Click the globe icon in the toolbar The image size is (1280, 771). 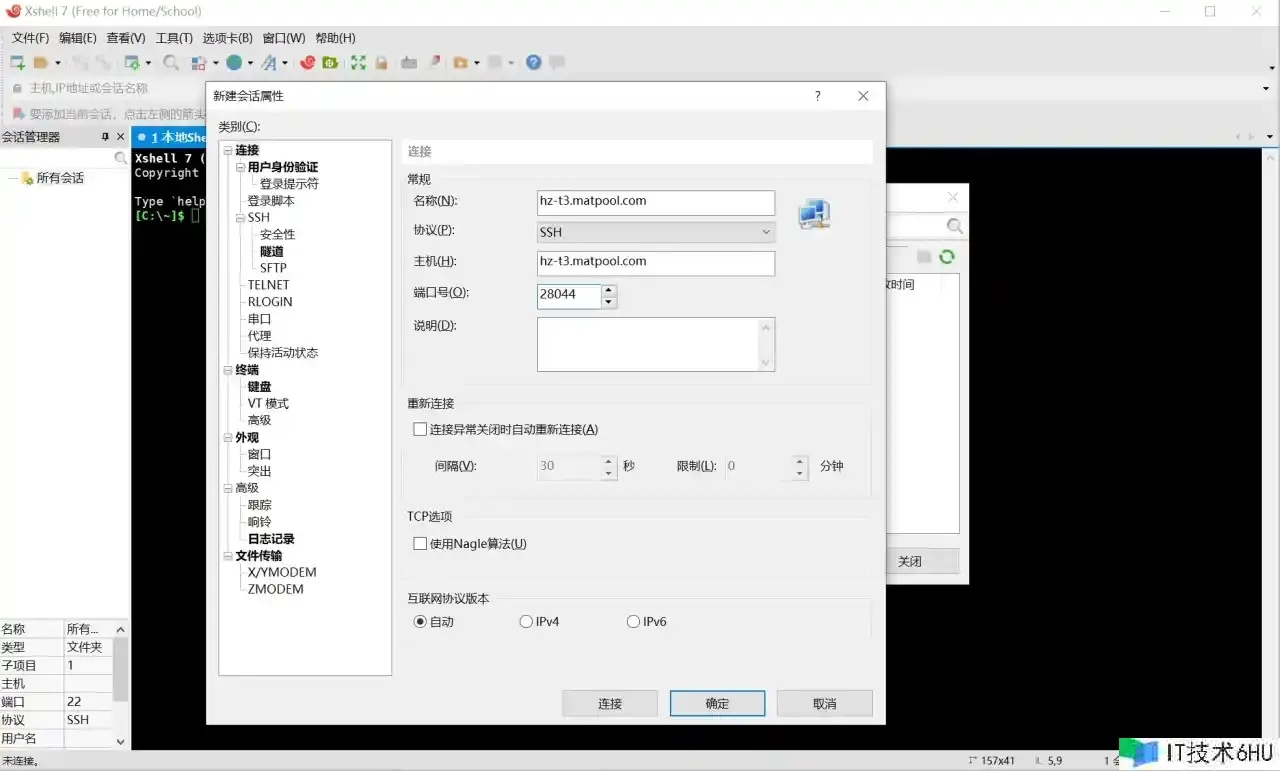click(x=234, y=63)
